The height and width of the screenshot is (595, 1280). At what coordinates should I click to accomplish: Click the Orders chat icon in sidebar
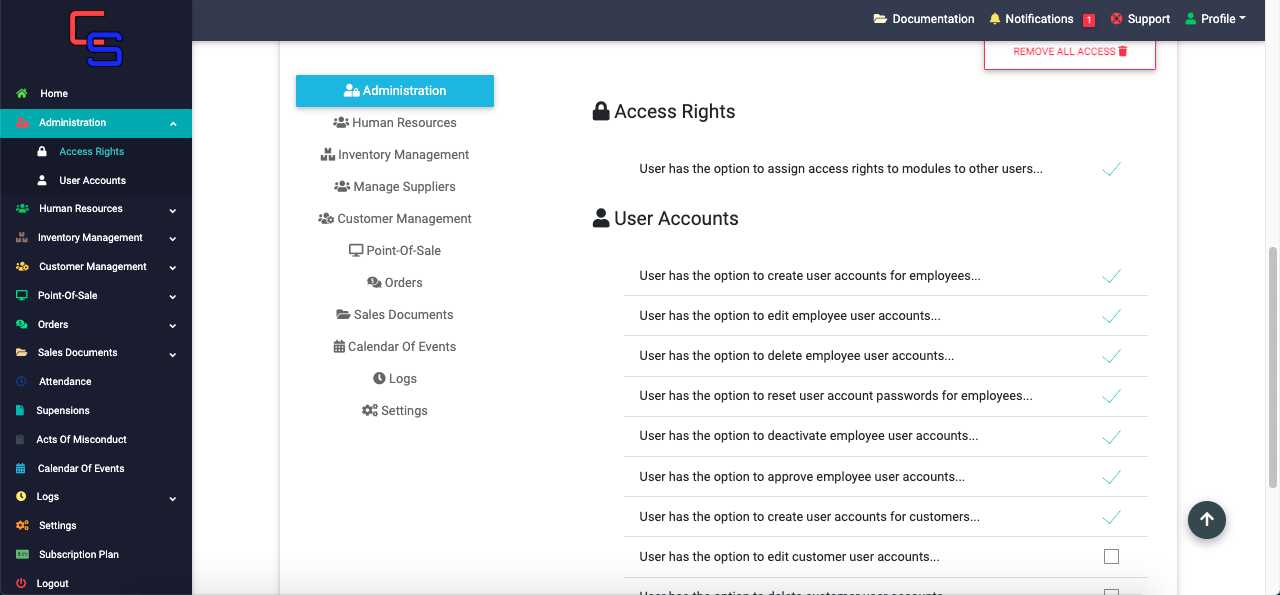(22, 325)
